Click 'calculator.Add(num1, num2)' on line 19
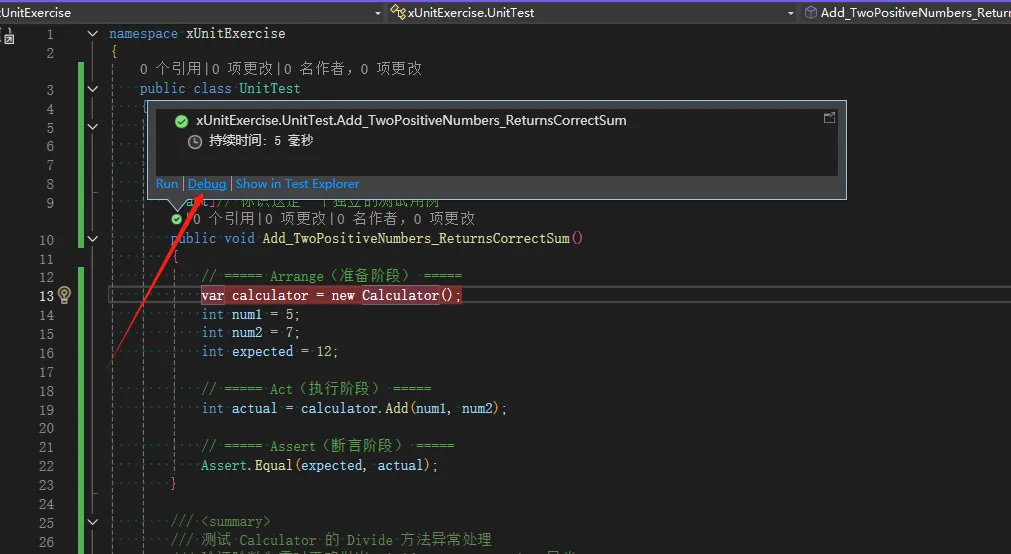 tap(400, 408)
